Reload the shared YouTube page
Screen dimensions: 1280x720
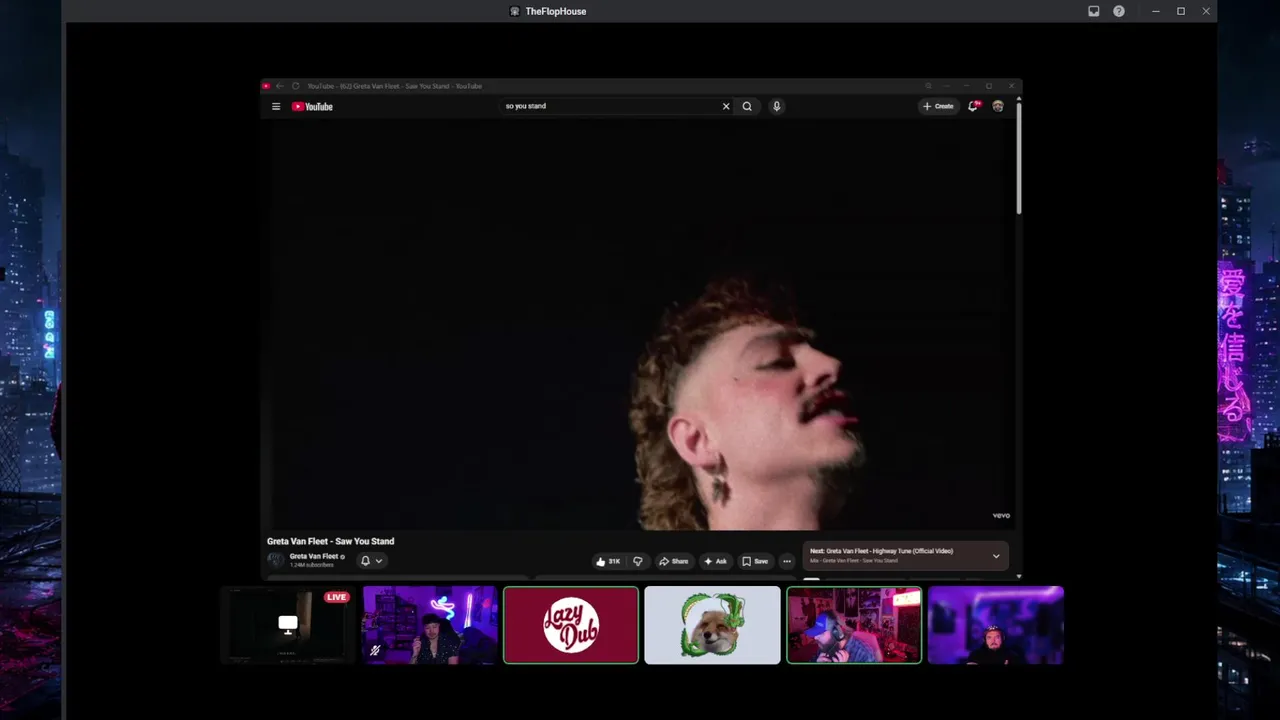tap(295, 86)
